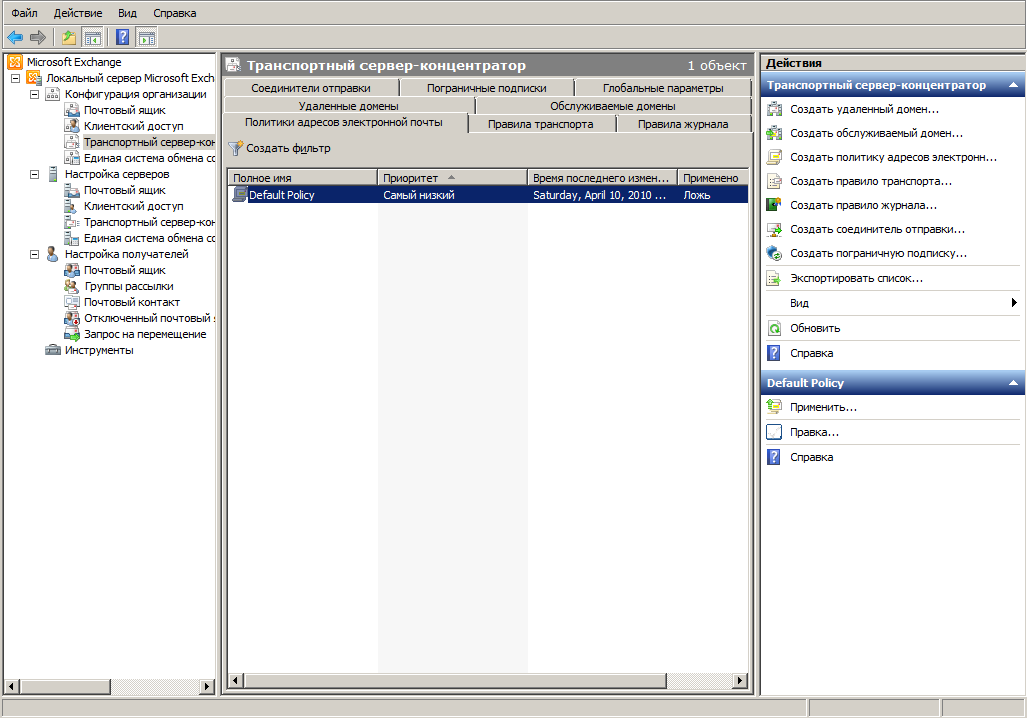Open the Вид submenu arrow
Image resolution: width=1027 pixels, height=718 pixels.
coord(1014,303)
